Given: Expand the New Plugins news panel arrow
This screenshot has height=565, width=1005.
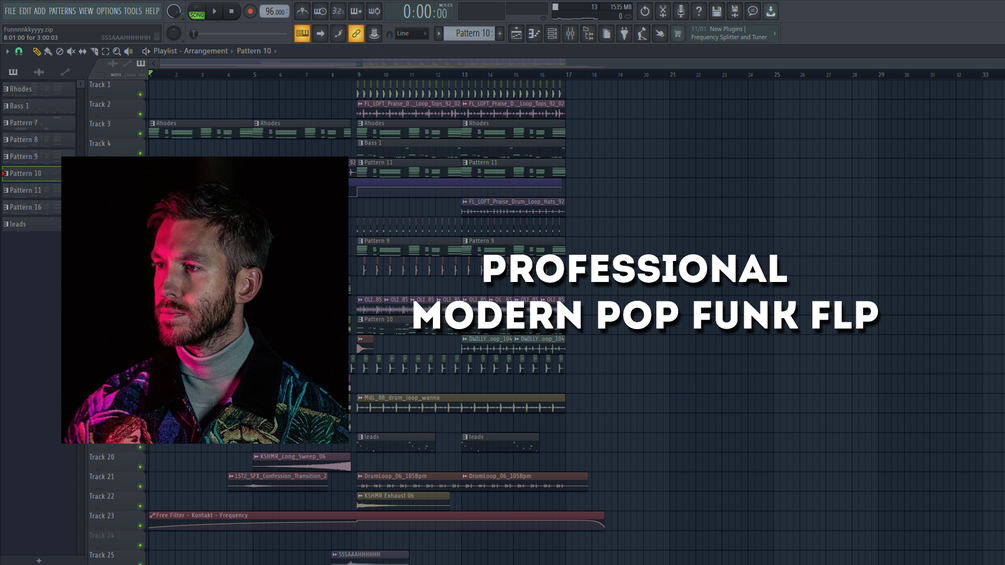Looking at the screenshot, I should (775, 33).
